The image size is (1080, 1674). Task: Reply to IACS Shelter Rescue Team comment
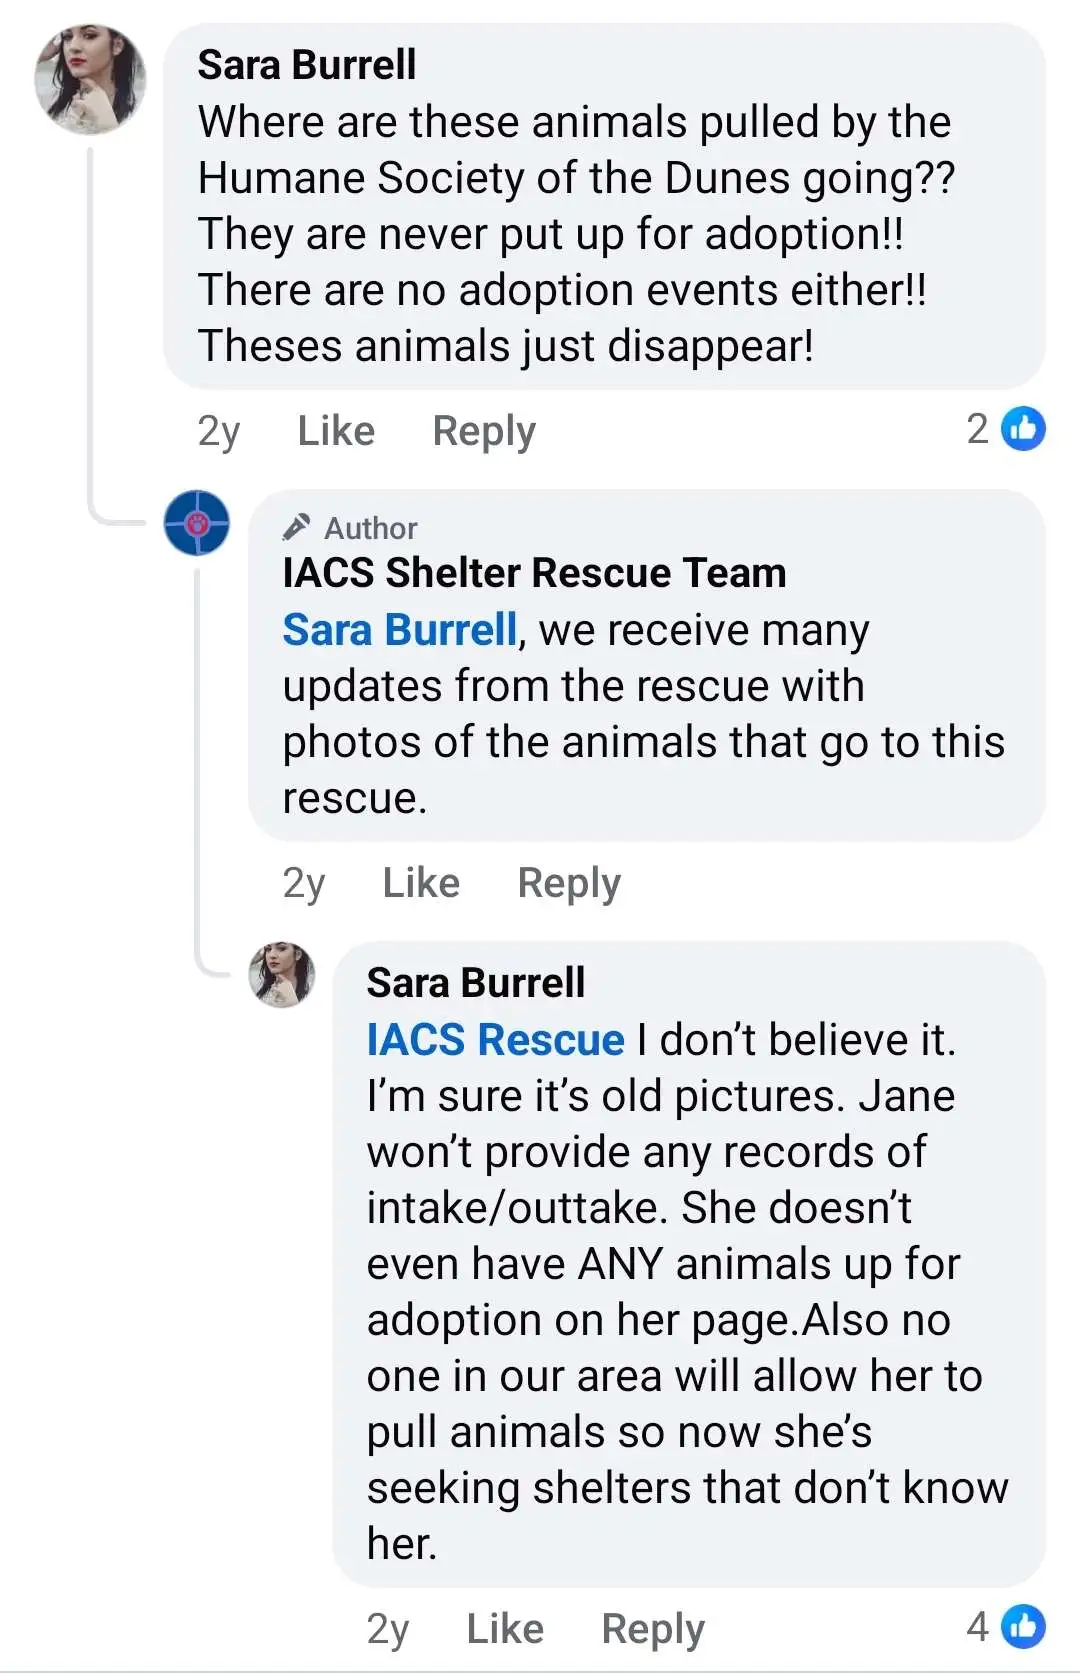tap(569, 883)
